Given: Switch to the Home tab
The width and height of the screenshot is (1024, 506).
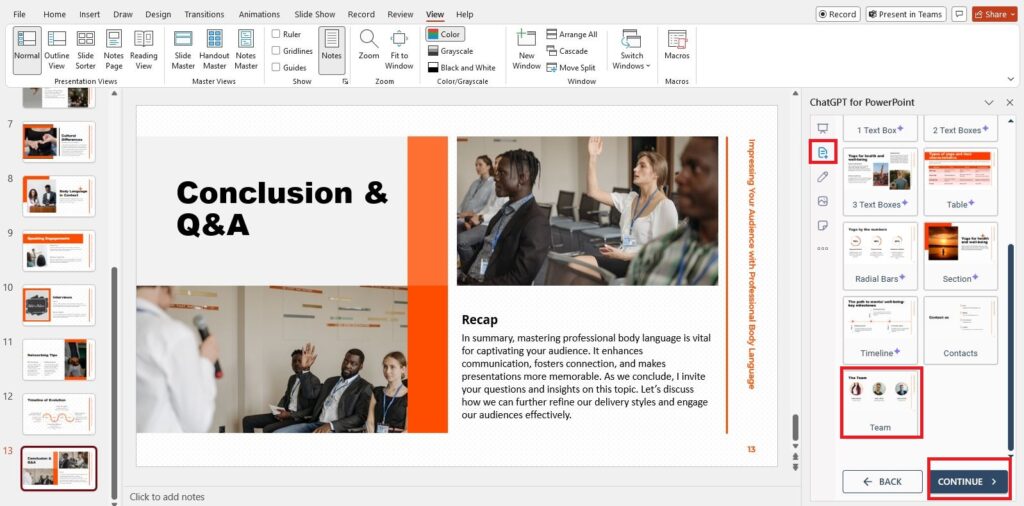Looking at the screenshot, I should tap(54, 14).
